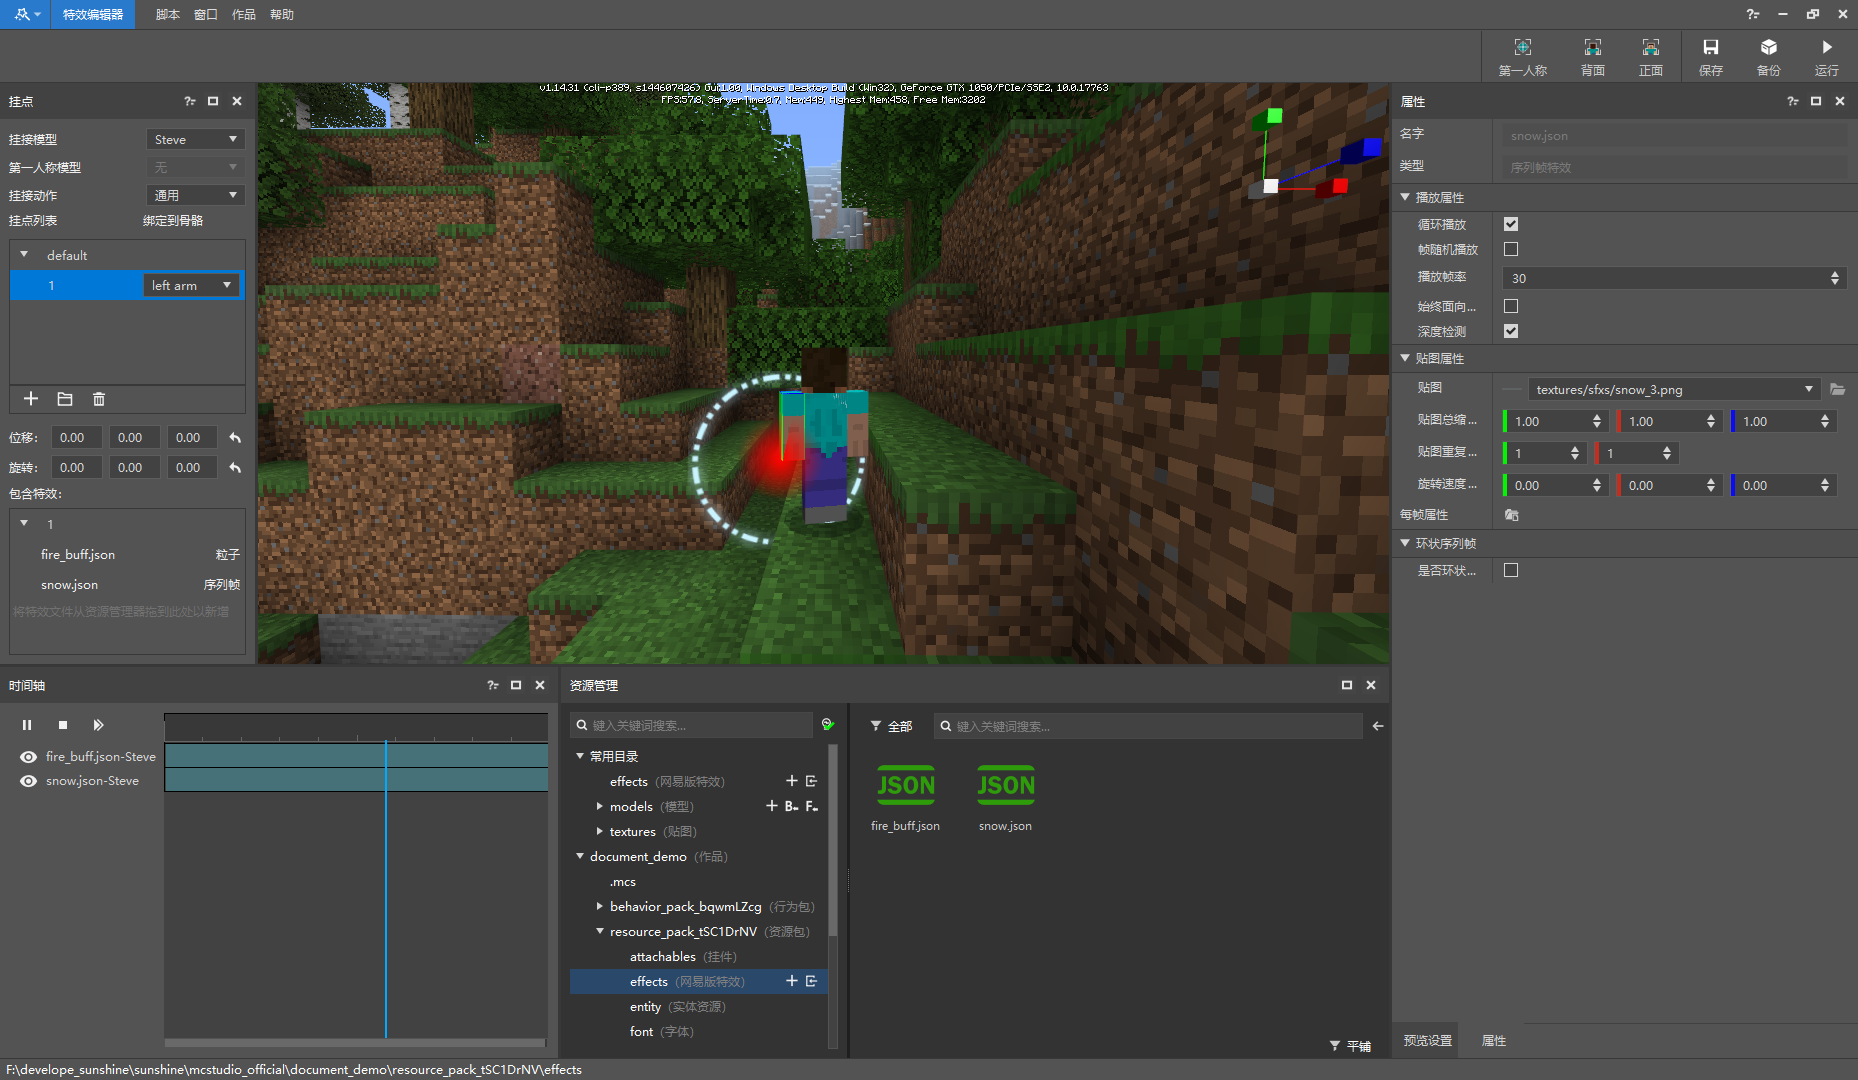Screen dimensions: 1858x1080
Task: Save the project with 保存 icon
Action: click(1710, 57)
